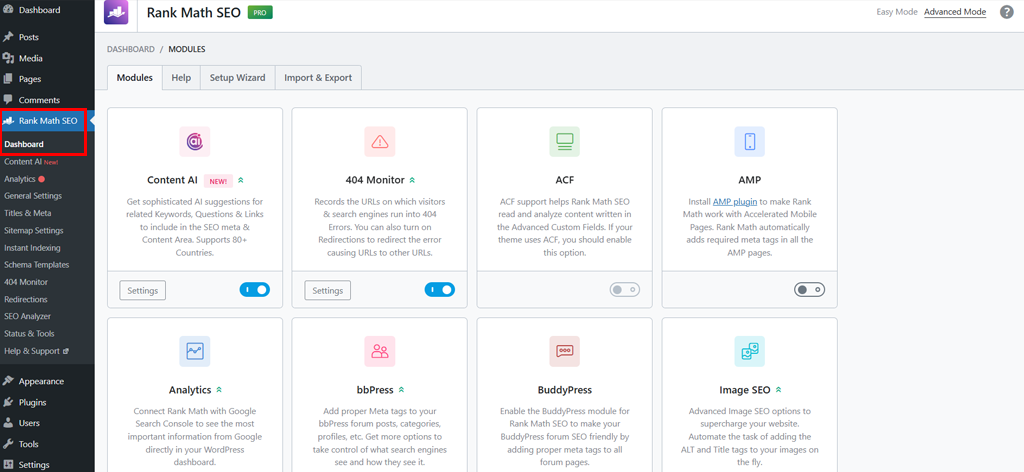Expand the chevron next to Content AI title
Screen dimensions: 1024x472
tap(241, 180)
